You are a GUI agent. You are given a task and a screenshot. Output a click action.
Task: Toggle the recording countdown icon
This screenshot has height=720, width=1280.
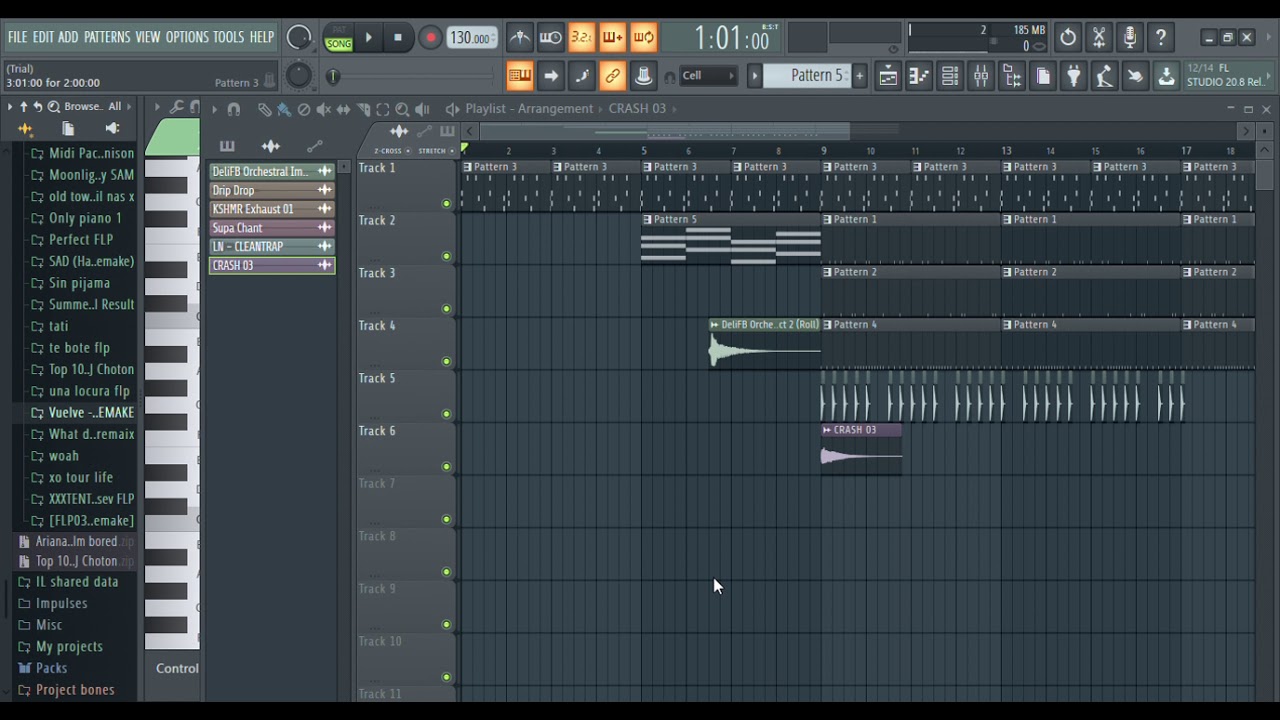pyautogui.click(x=581, y=38)
